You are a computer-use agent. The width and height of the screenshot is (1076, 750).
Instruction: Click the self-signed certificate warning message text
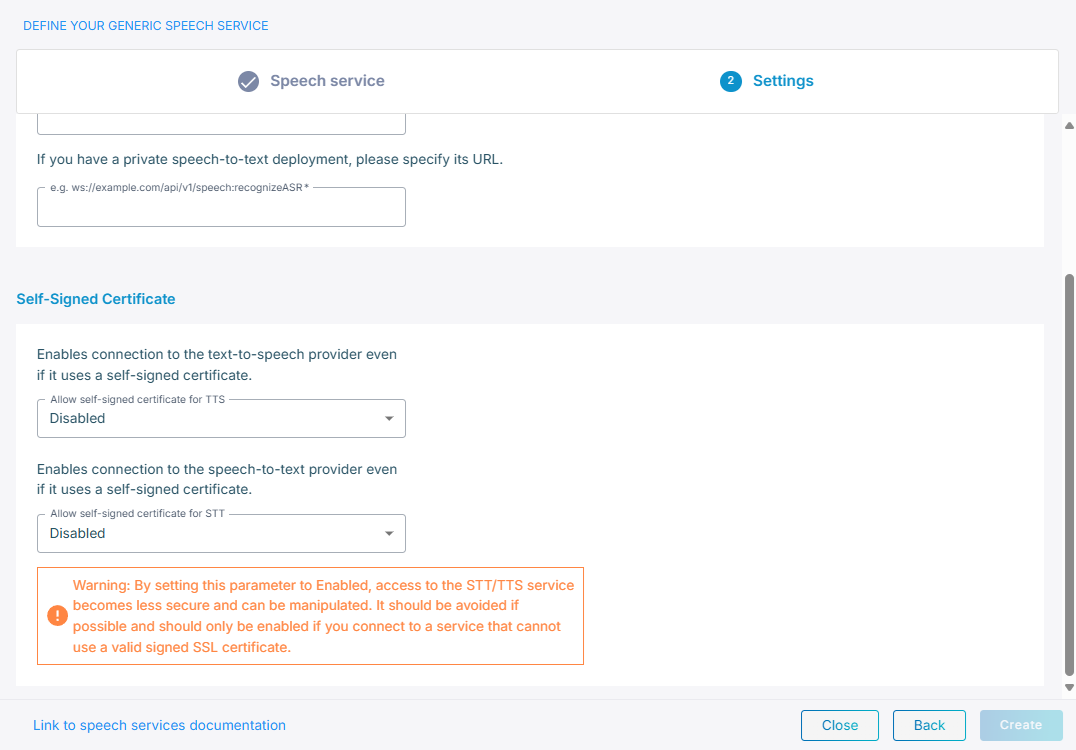323,616
